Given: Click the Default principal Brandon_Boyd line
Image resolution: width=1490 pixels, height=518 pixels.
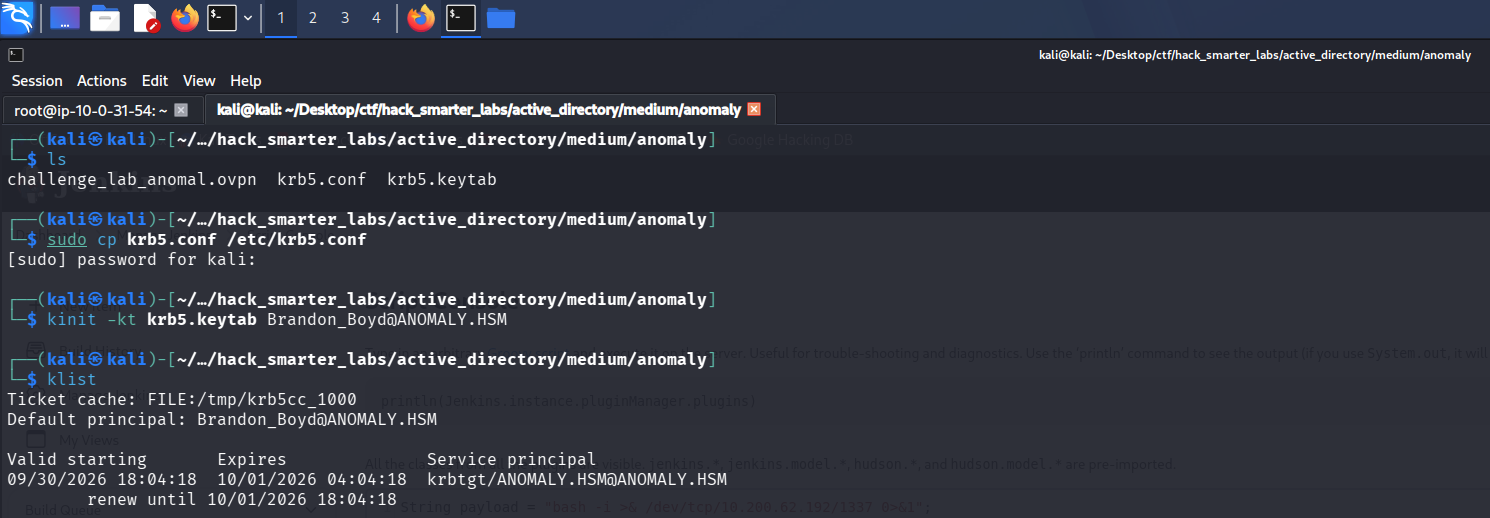Looking at the screenshot, I should tap(222, 420).
